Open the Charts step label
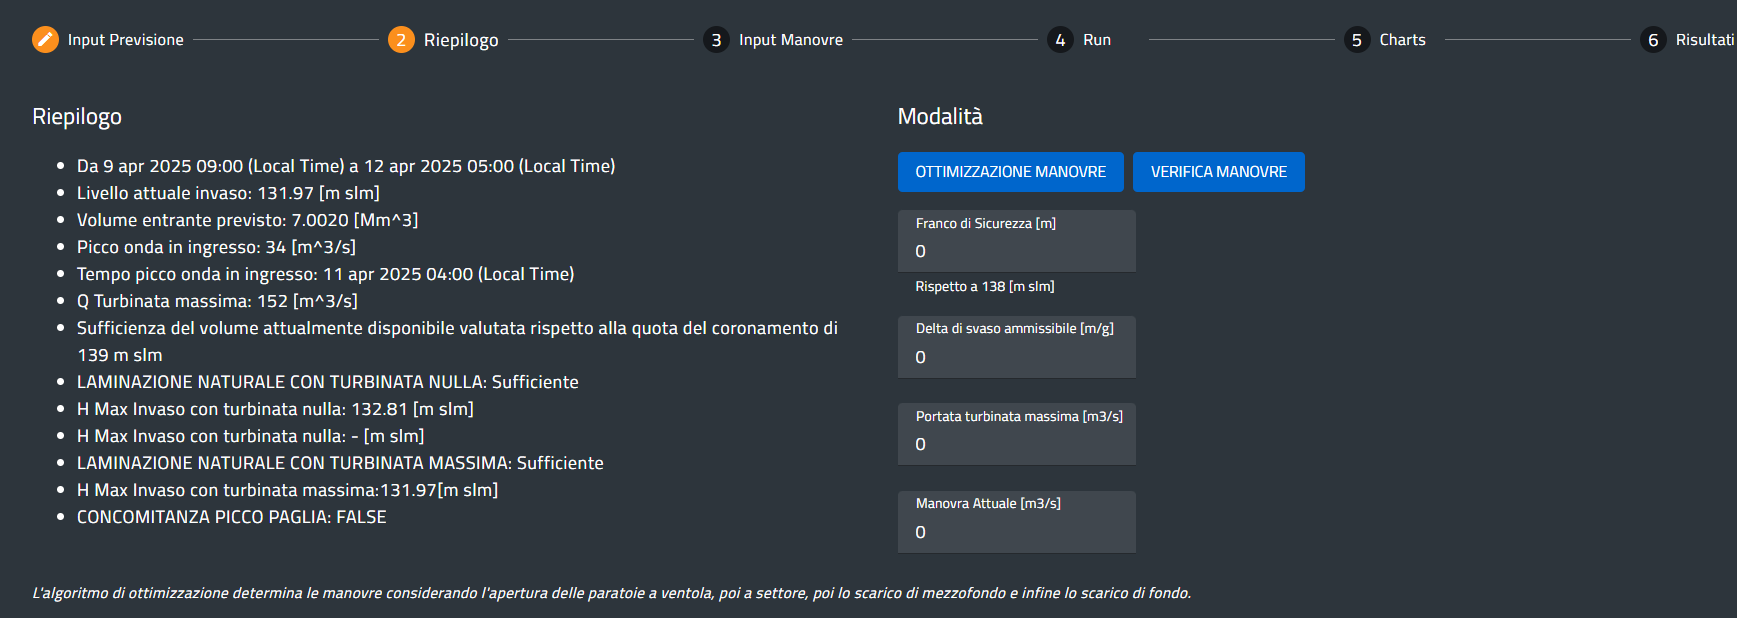The width and height of the screenshot is (1737, 618). [1403, 40]
